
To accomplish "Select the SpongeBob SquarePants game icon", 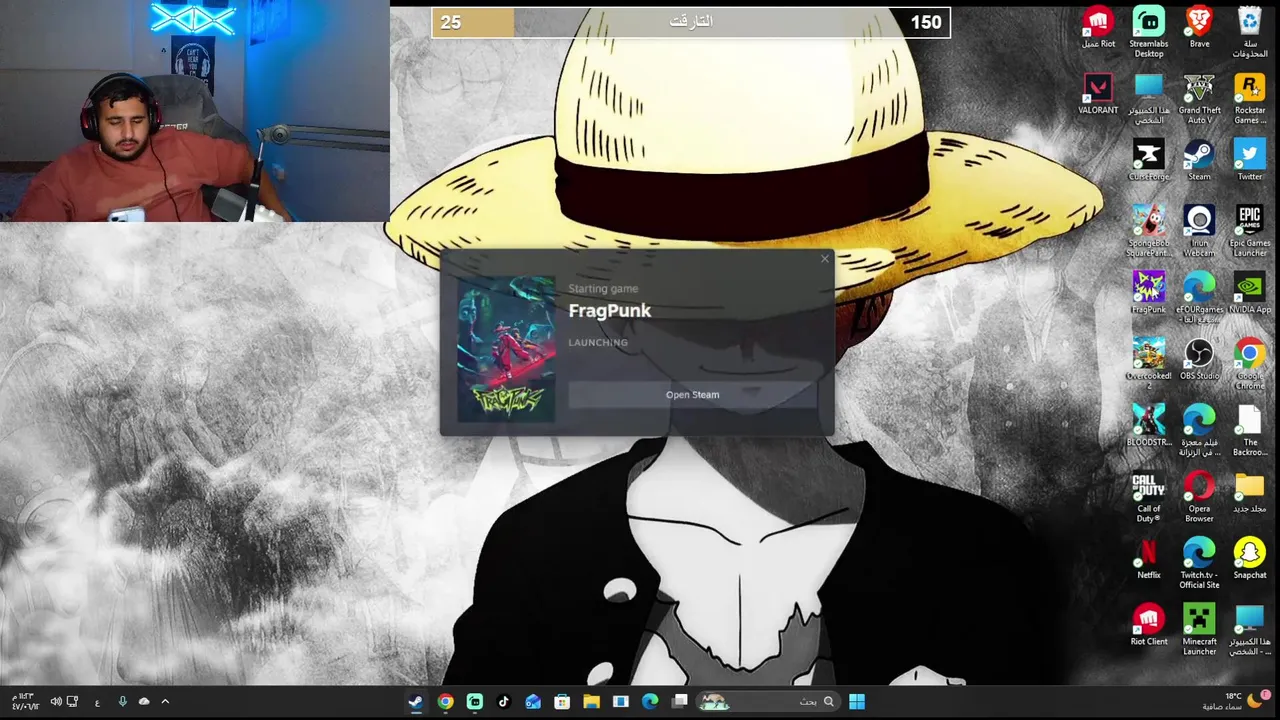I will click(x=1148, y=231).
